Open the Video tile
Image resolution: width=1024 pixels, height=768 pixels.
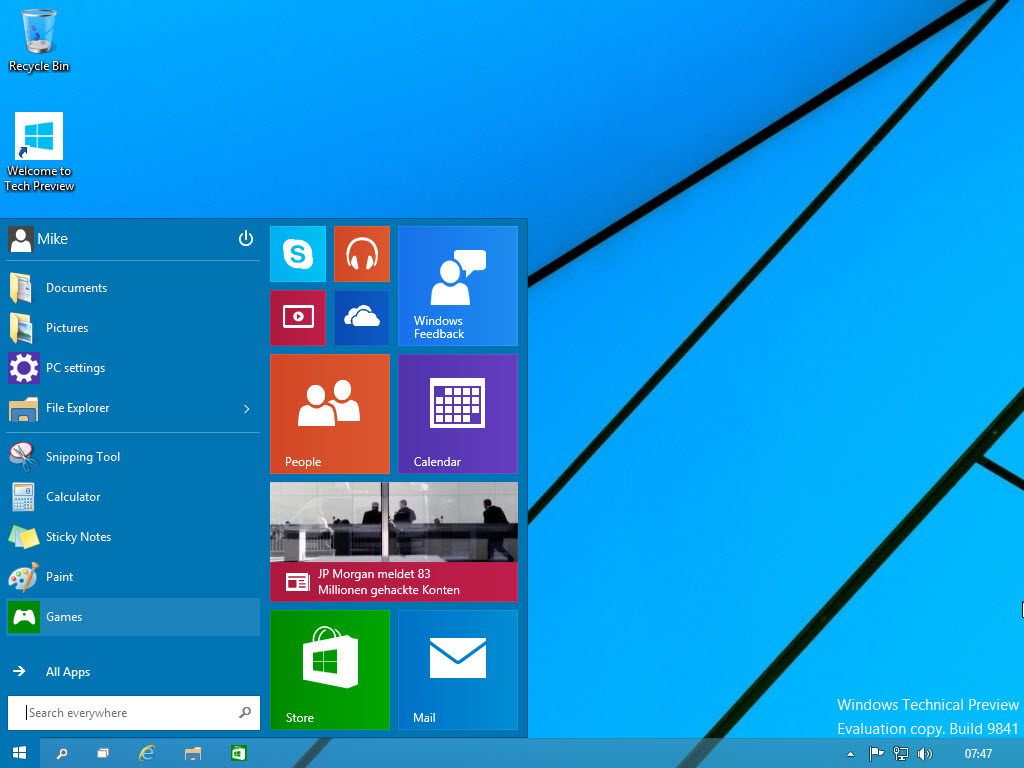[298, 317]
